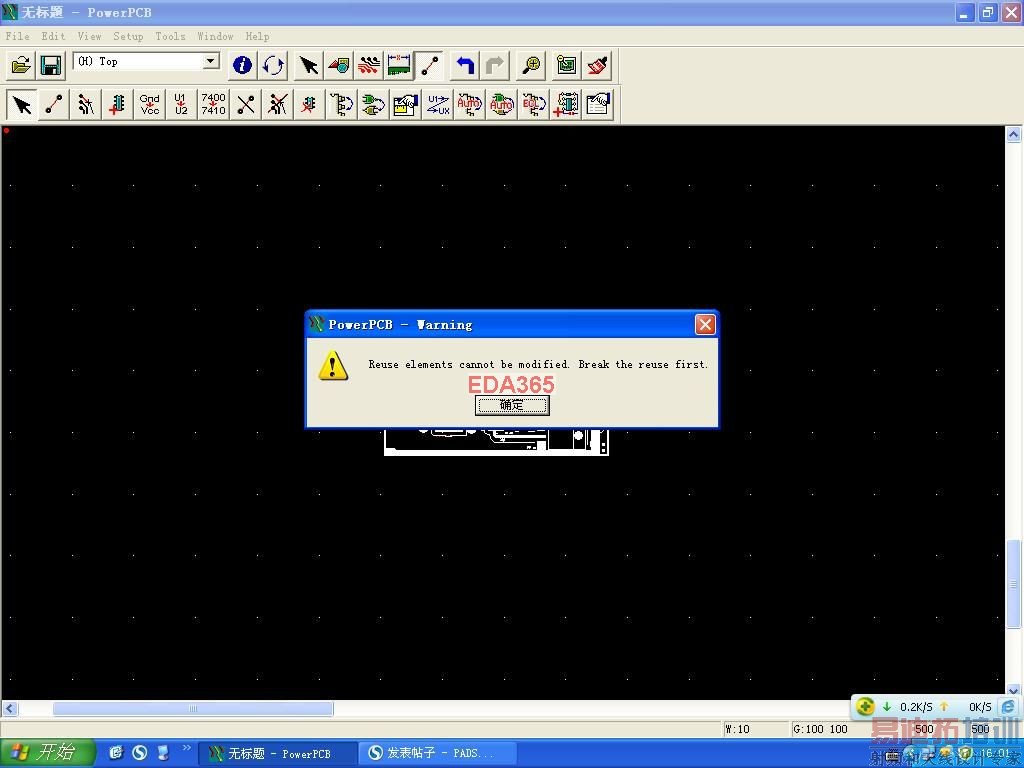
Task: Open the Dimensioning toolbar icon
Action: 398,65
